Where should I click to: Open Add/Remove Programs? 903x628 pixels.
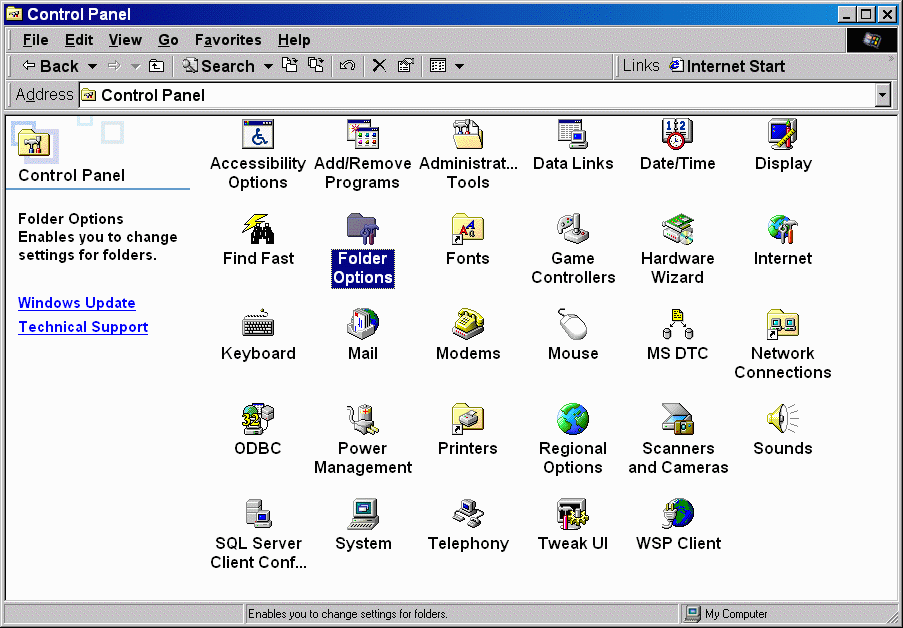click(362, 135)
